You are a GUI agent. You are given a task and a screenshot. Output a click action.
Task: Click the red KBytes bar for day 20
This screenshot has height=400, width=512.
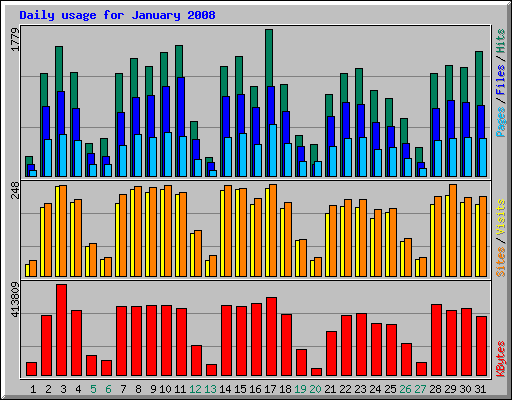pyautogui.click(x=316, y=372)
